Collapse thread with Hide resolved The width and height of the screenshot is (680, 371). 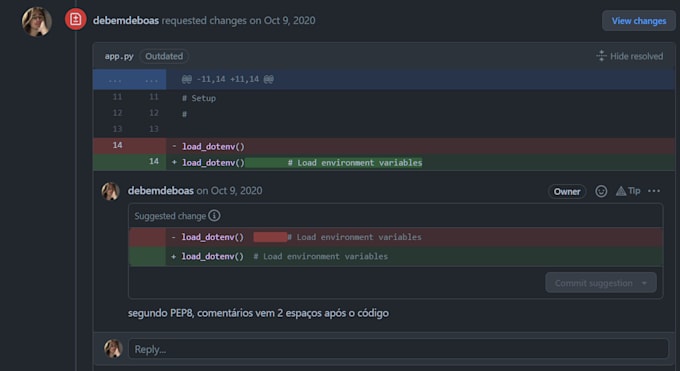coord(630,56)
